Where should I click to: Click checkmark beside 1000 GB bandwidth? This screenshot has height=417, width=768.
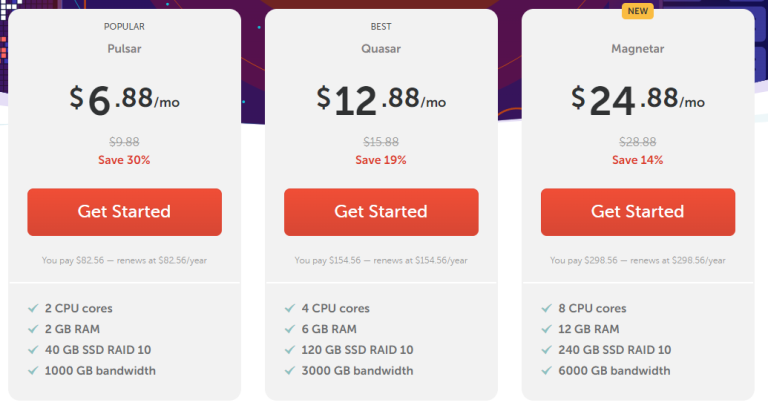pos(33,370)
